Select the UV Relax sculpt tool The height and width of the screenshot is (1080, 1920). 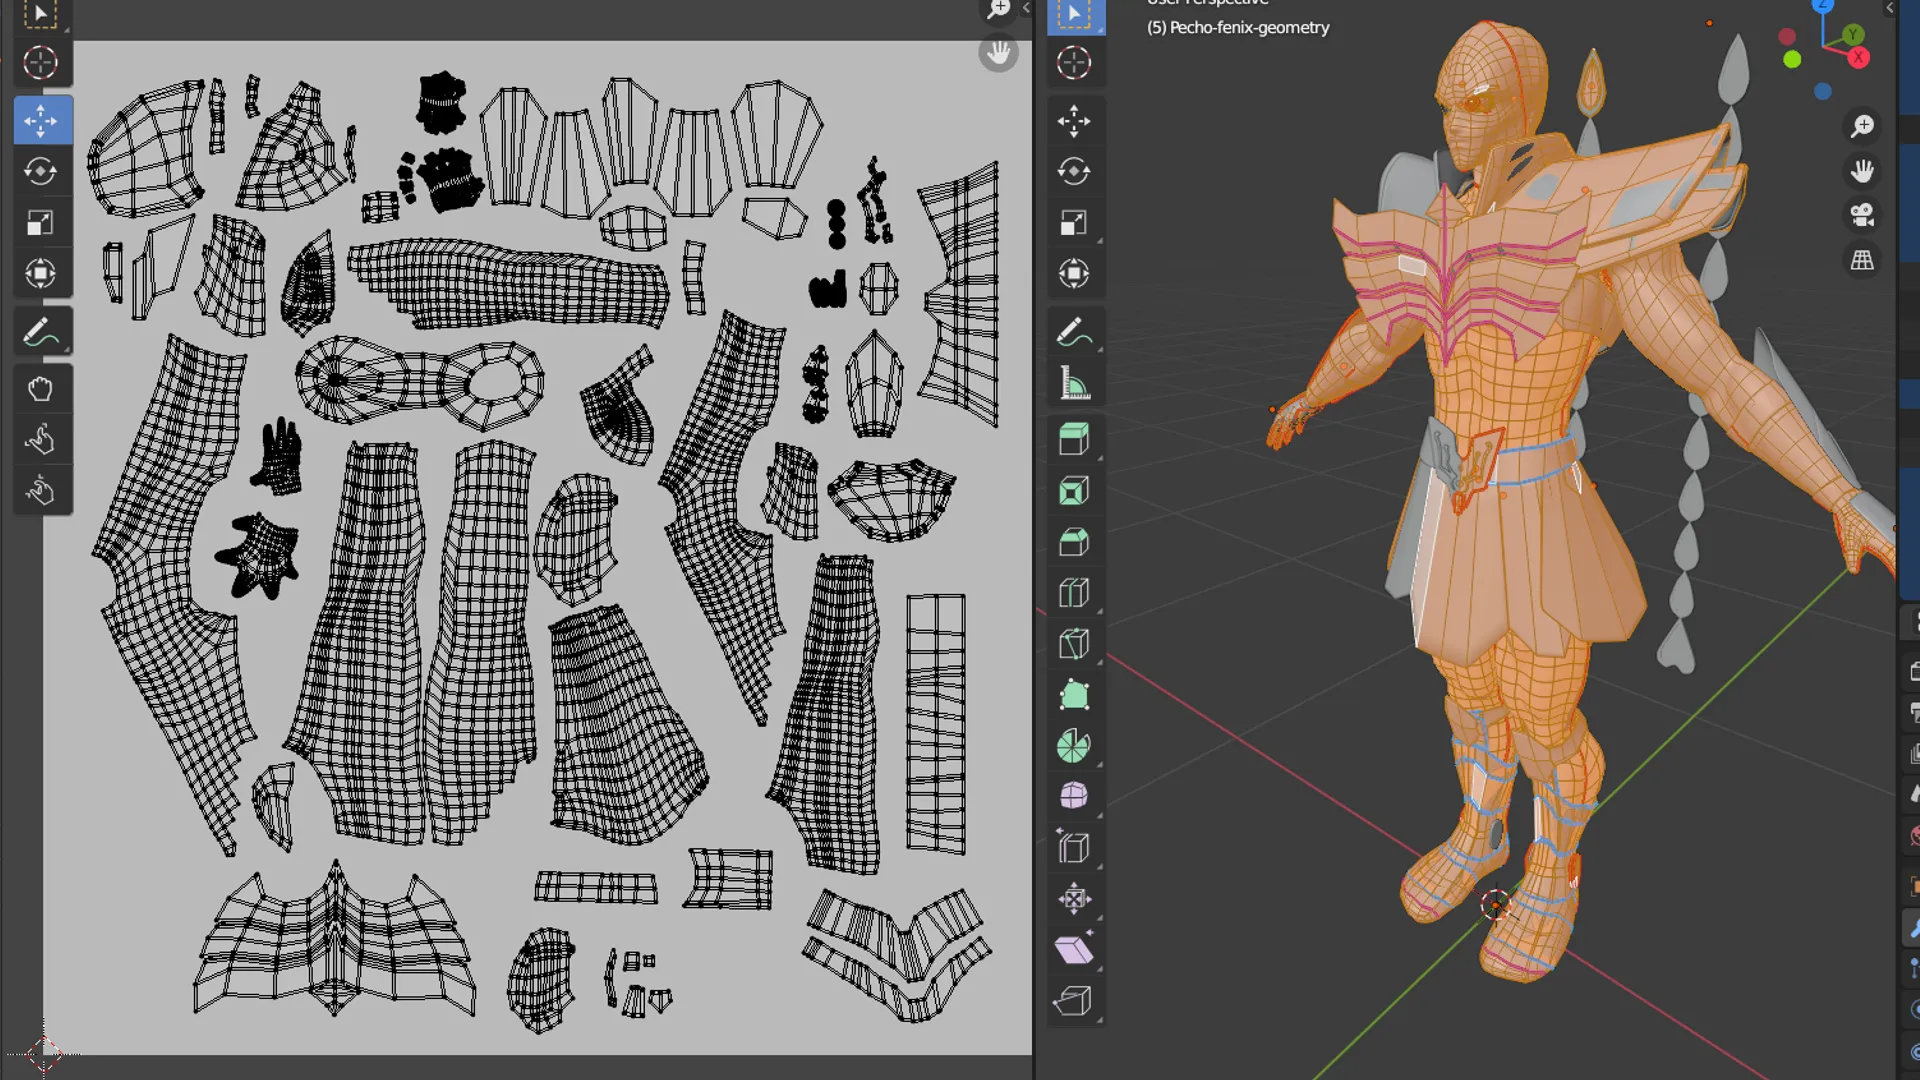click(41, 440)
